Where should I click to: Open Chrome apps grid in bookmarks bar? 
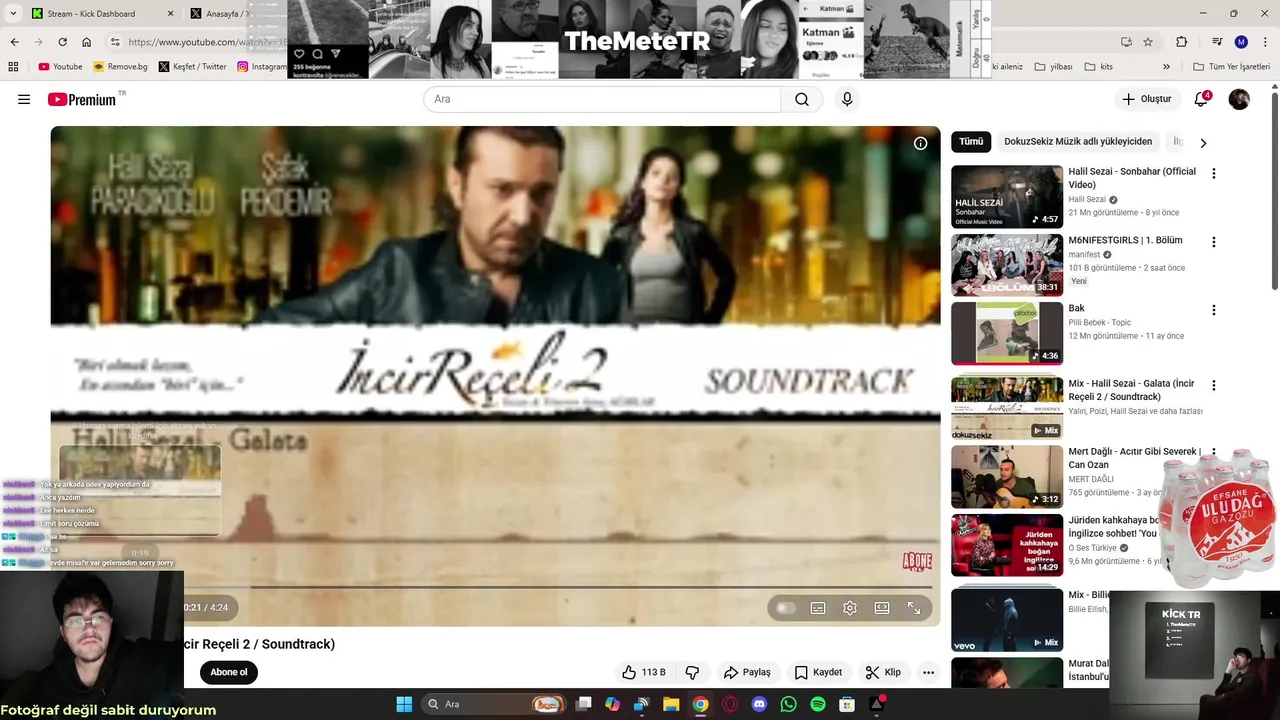pos(13,67)
